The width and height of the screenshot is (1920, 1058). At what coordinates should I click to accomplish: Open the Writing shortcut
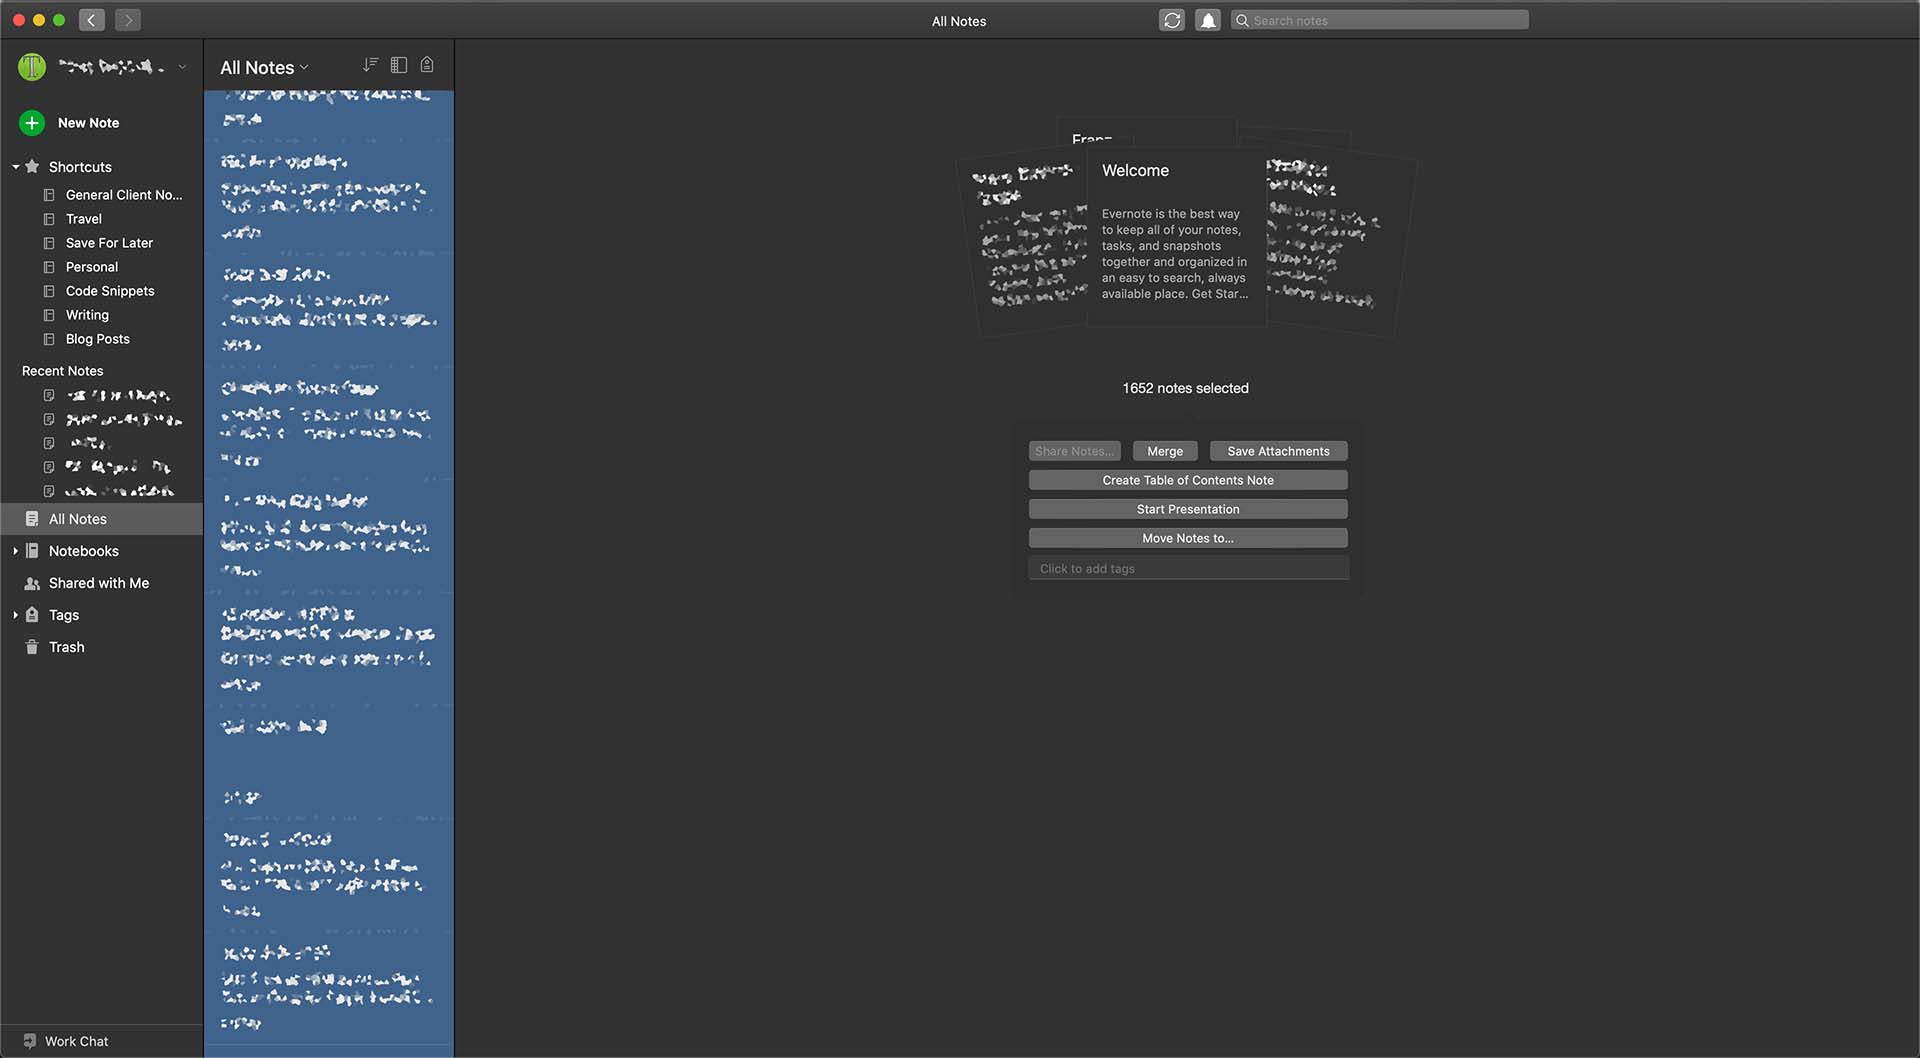pos(87,315)
